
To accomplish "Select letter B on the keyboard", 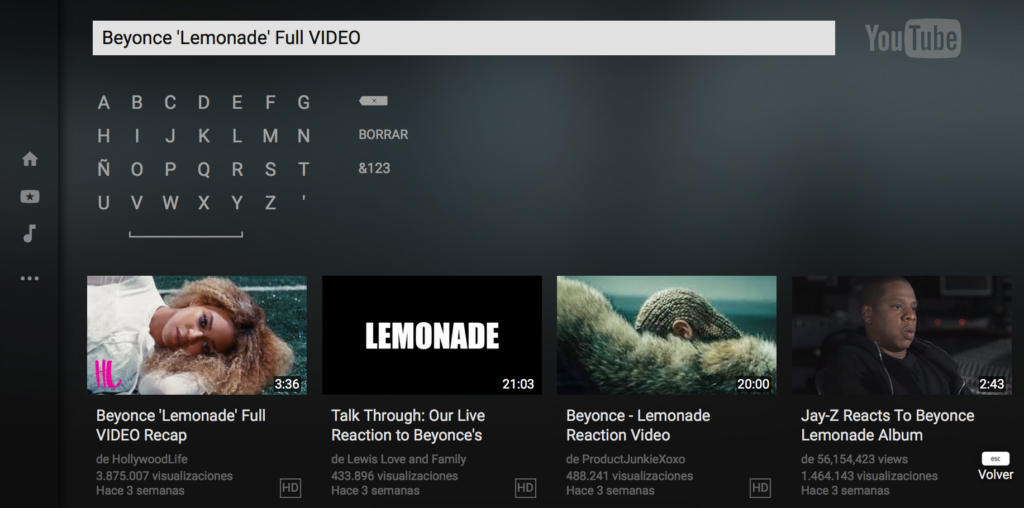I will coord(136,103).
